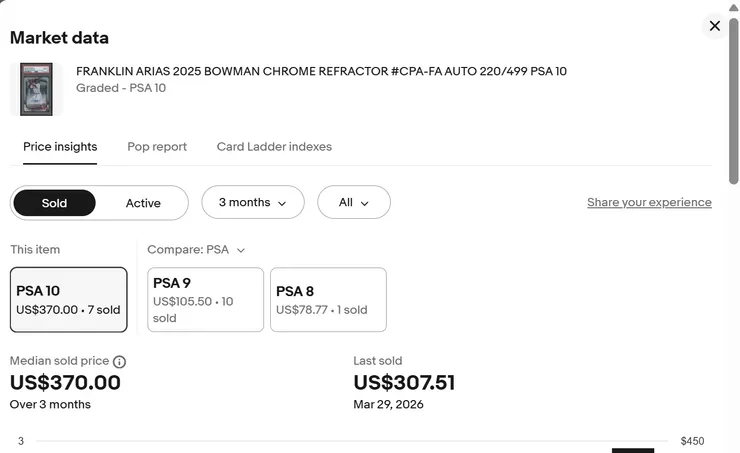Expand the Compare: PSA dropdown
The height and width of the screenshot is (453, 740).
click(195, 249)
